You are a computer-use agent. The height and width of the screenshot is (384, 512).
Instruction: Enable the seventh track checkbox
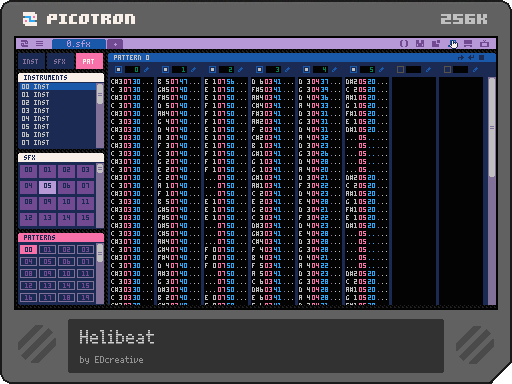tap(400, 70)
